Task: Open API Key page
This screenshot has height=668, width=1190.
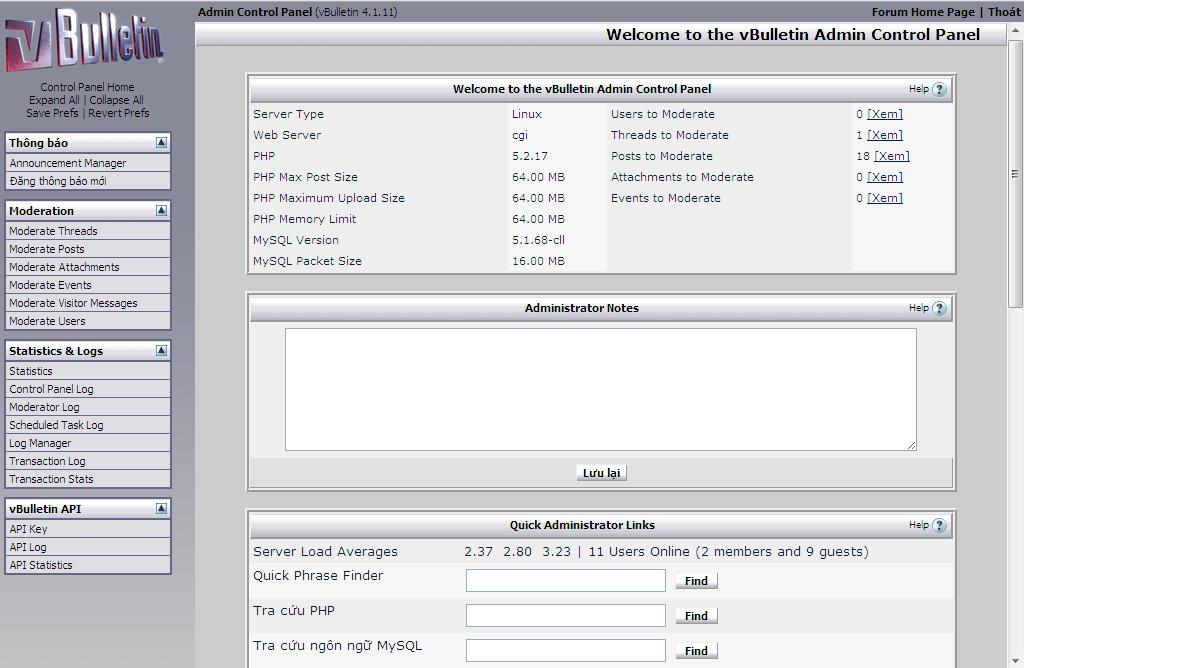Action: tap(87, 529)
